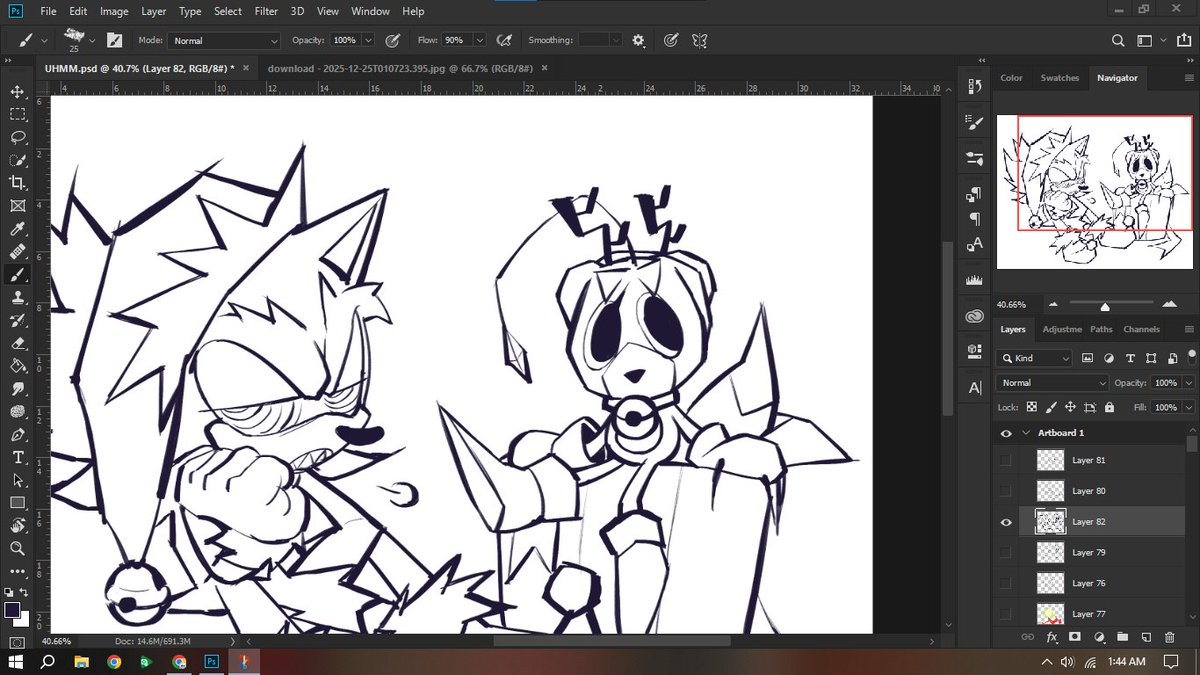Open layer Fill dropdown arrow
Viewport: 1200px width, 675px height.
(x=1188, y=407)
